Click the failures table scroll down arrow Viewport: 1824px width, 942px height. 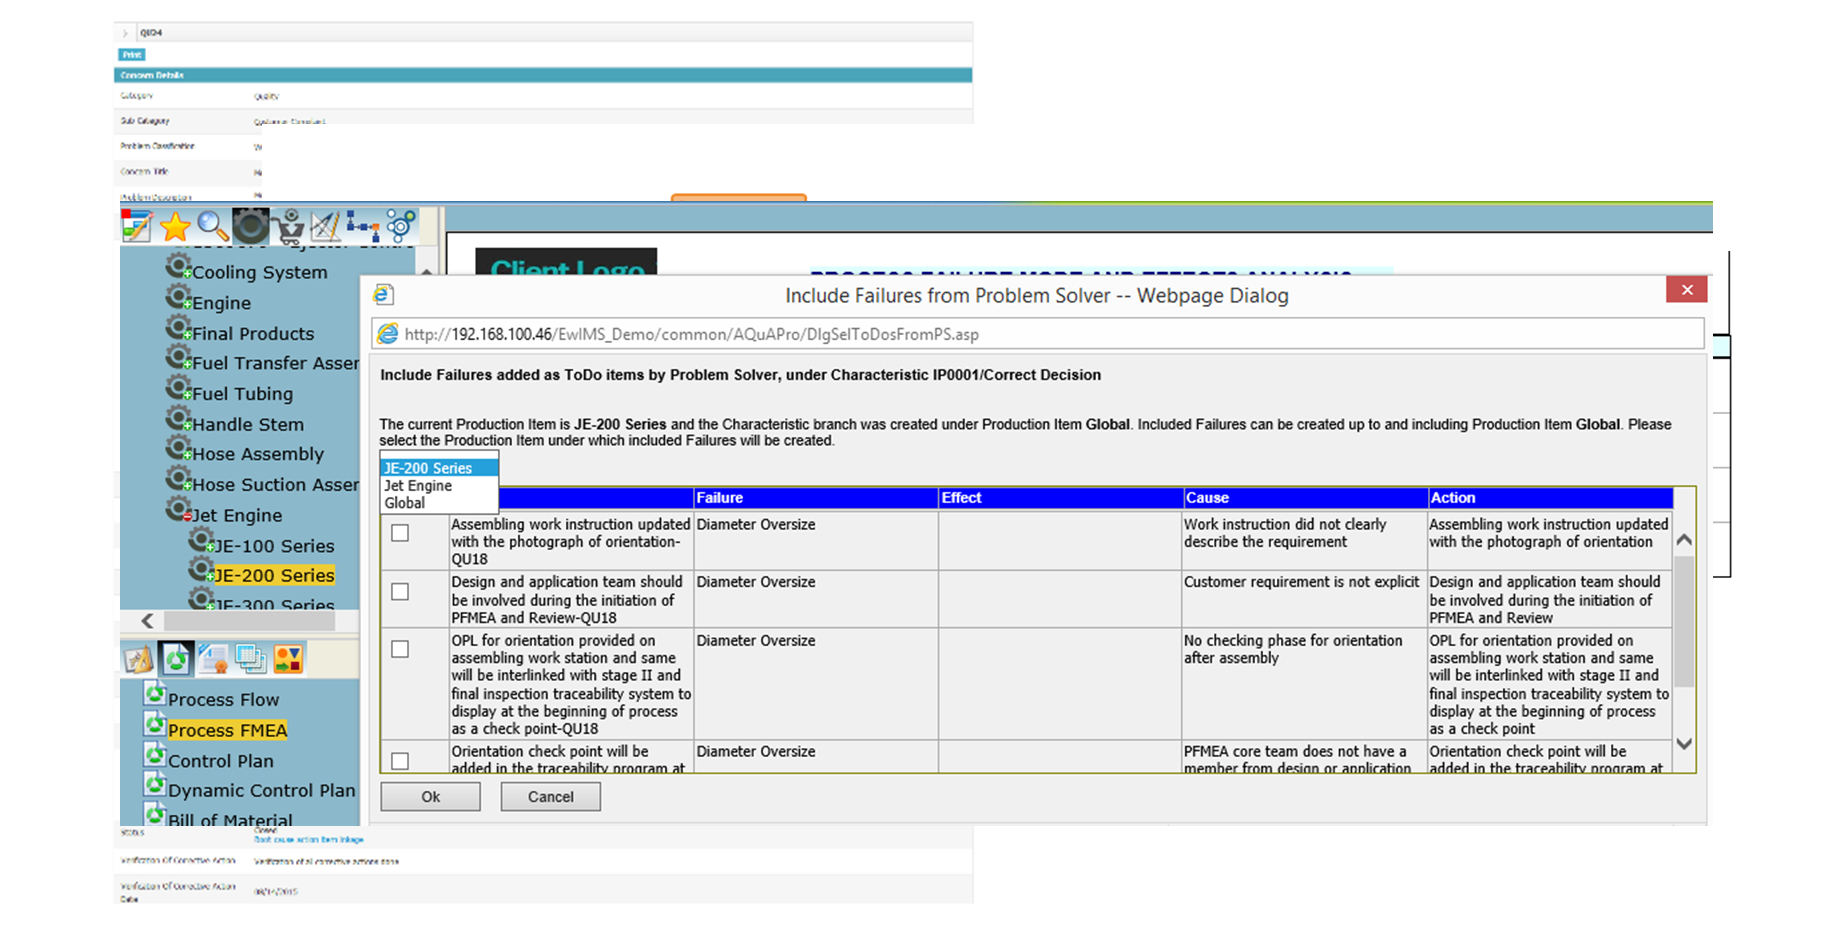pos(1684,744)
